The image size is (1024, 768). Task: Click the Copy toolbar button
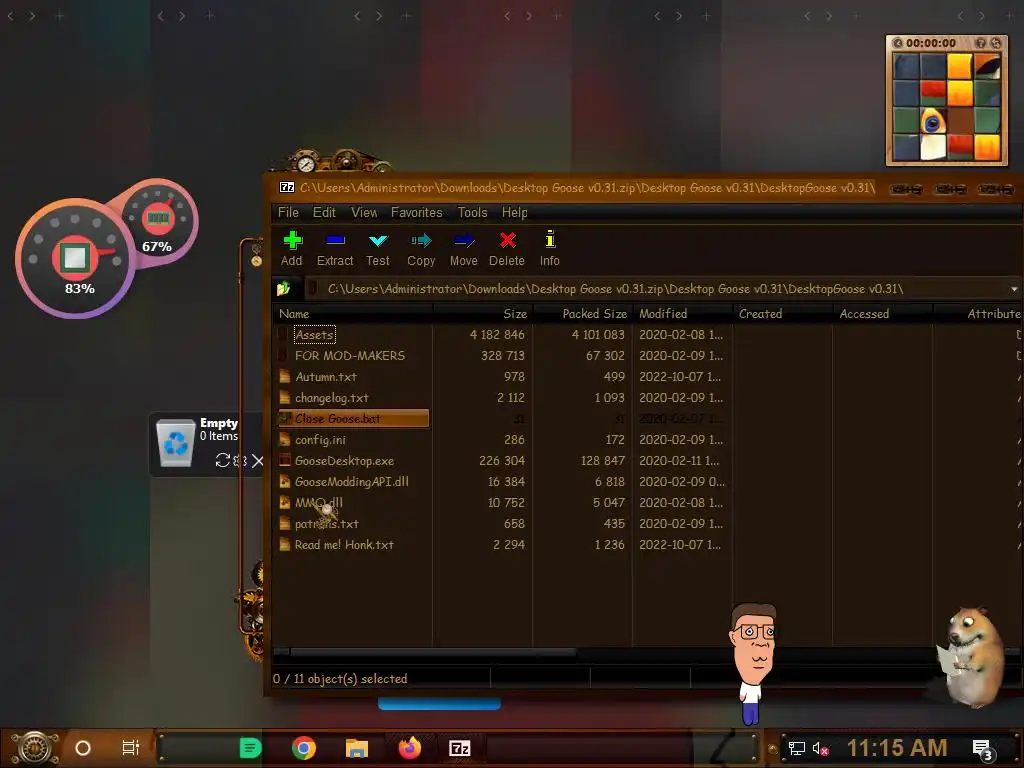coord(421,249)
